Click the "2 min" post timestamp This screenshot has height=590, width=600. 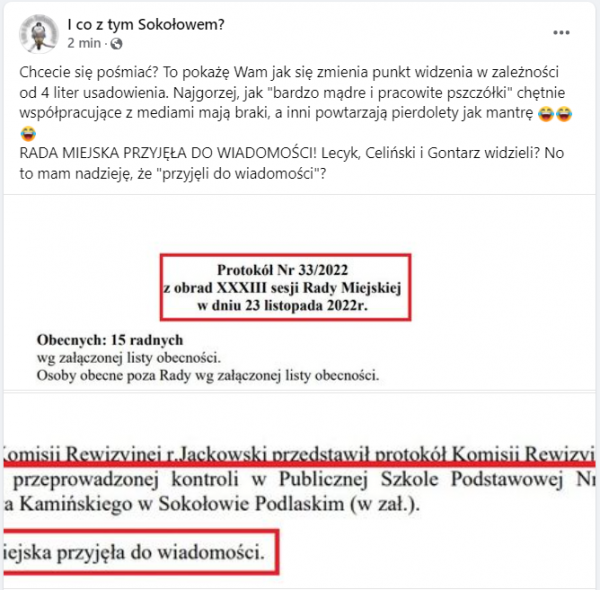[x=84, y=43]
